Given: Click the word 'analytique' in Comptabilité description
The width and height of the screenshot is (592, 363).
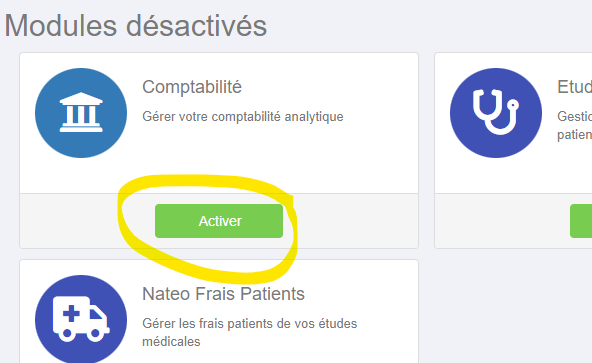Looking at the screenshot, I should [314, 117].
